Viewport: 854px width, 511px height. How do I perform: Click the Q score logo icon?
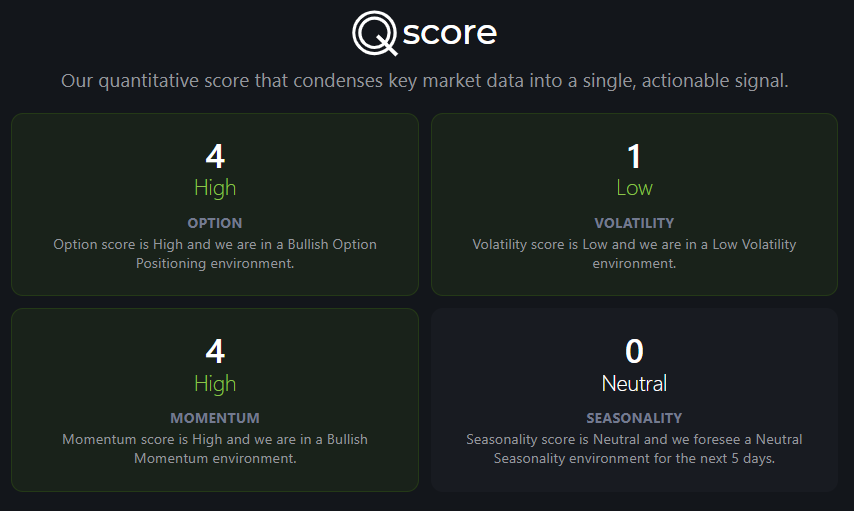[x=375, y=33]
